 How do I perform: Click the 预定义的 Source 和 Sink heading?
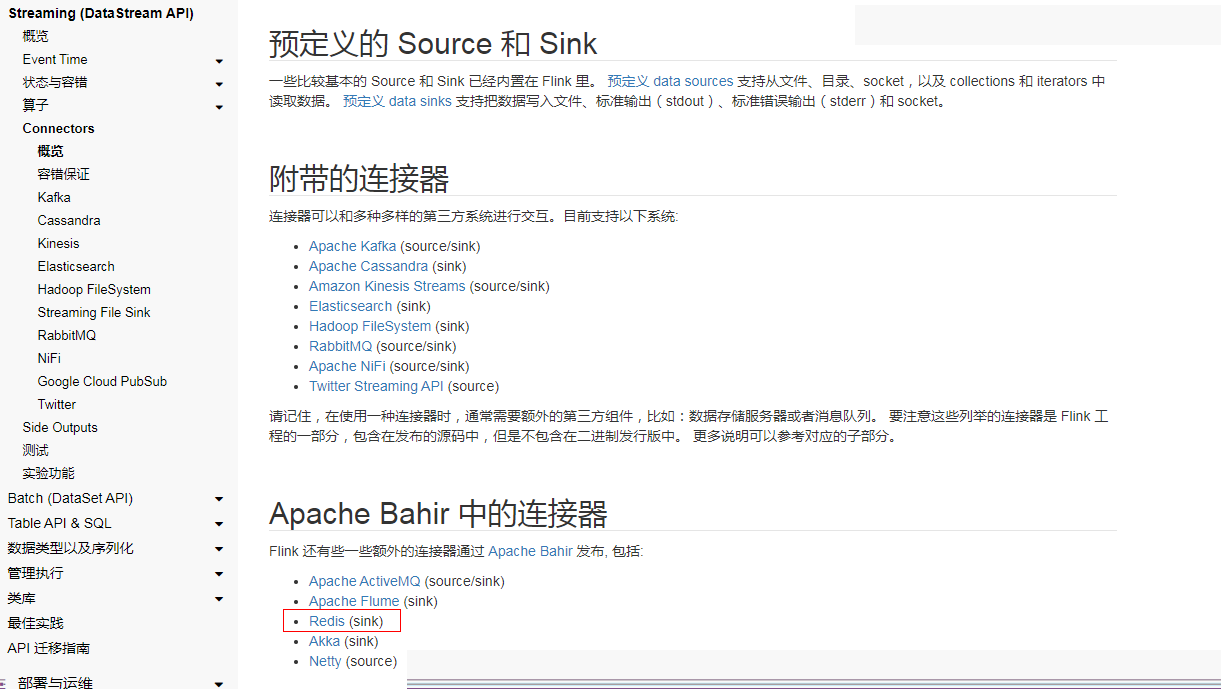(433, 44)
